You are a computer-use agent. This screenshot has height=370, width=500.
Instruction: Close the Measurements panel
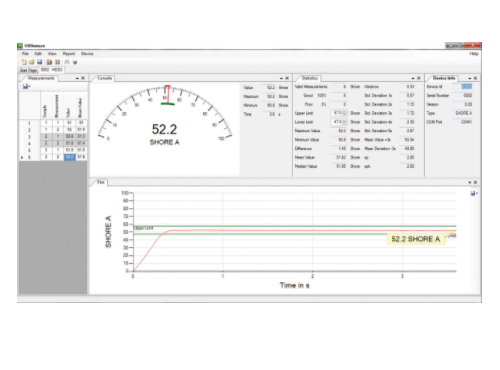(83, 78)
